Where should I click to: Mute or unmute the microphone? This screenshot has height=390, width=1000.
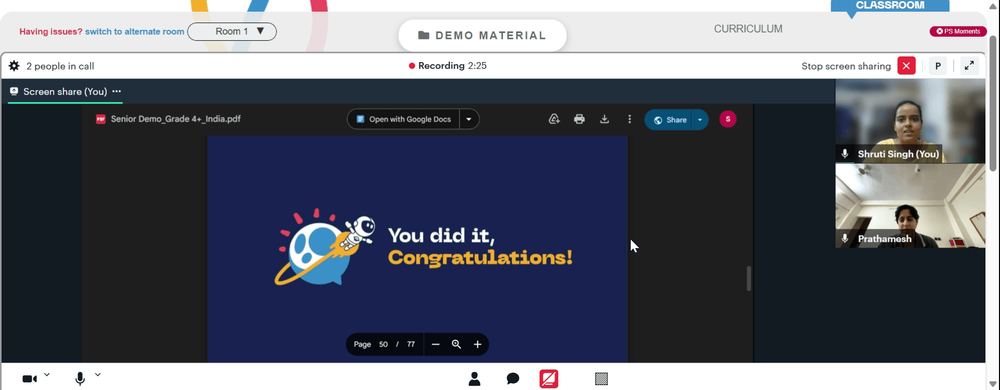(80, 379)
